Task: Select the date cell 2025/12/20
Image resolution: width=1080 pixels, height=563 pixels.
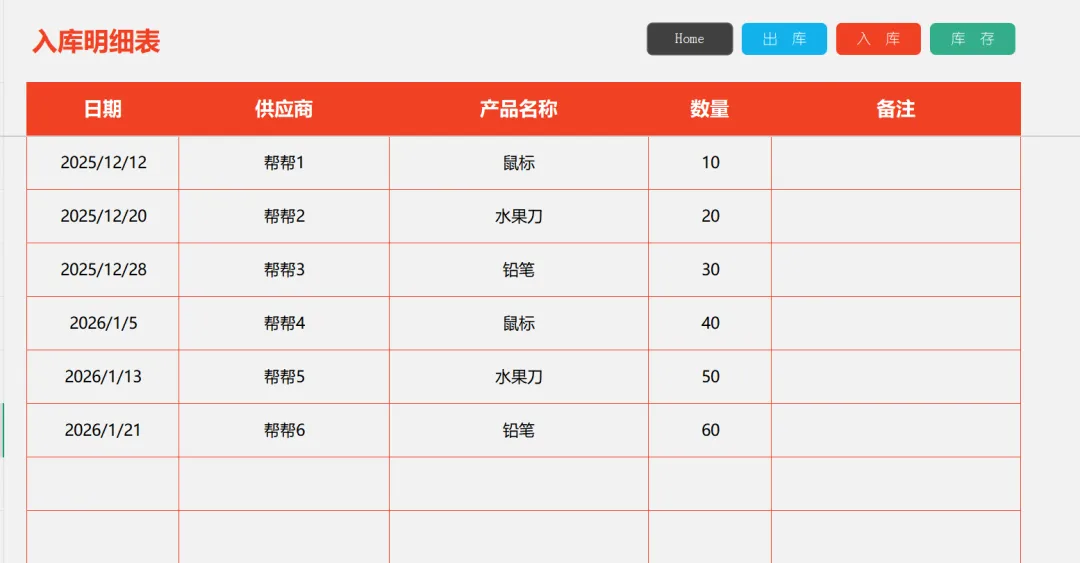Action: pyautogui.click(x=103, y=216)
